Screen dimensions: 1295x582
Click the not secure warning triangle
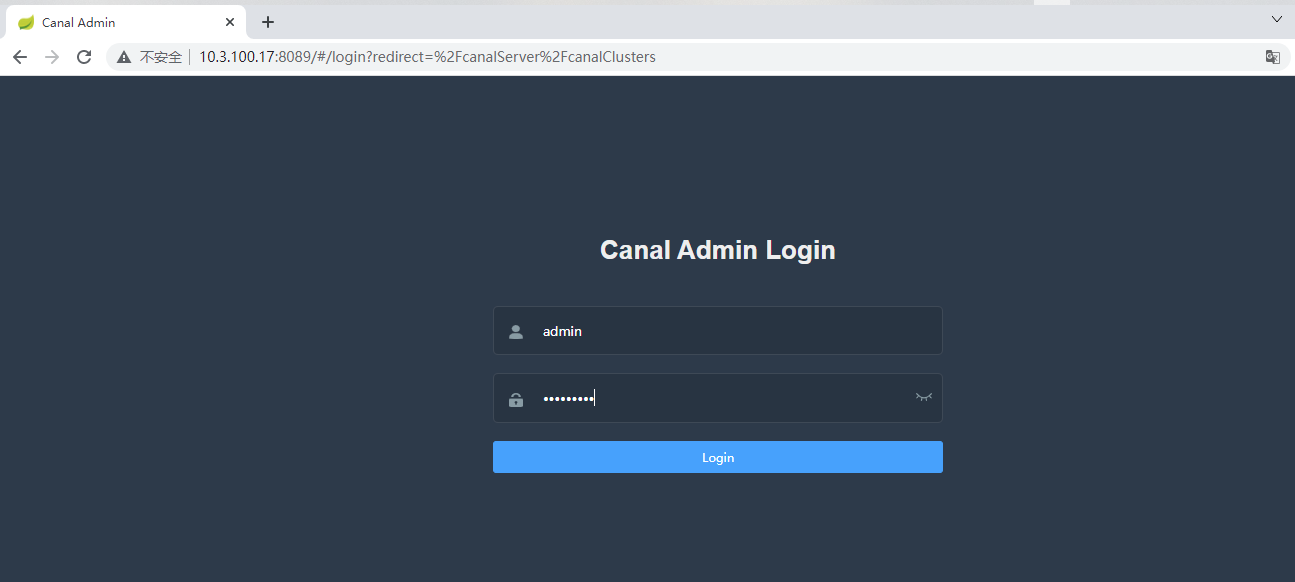[124, 57]
